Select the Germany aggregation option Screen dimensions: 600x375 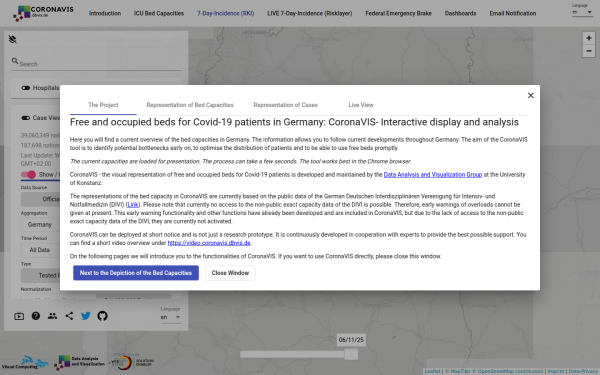[x=40, y=225]
